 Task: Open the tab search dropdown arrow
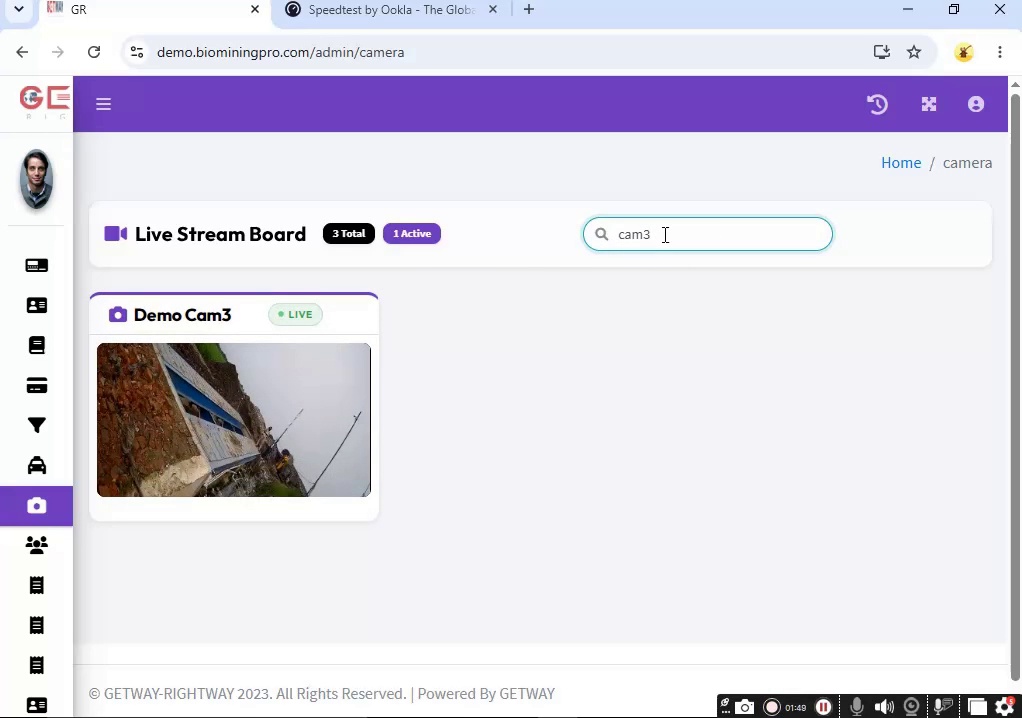(x=19, y=10)
